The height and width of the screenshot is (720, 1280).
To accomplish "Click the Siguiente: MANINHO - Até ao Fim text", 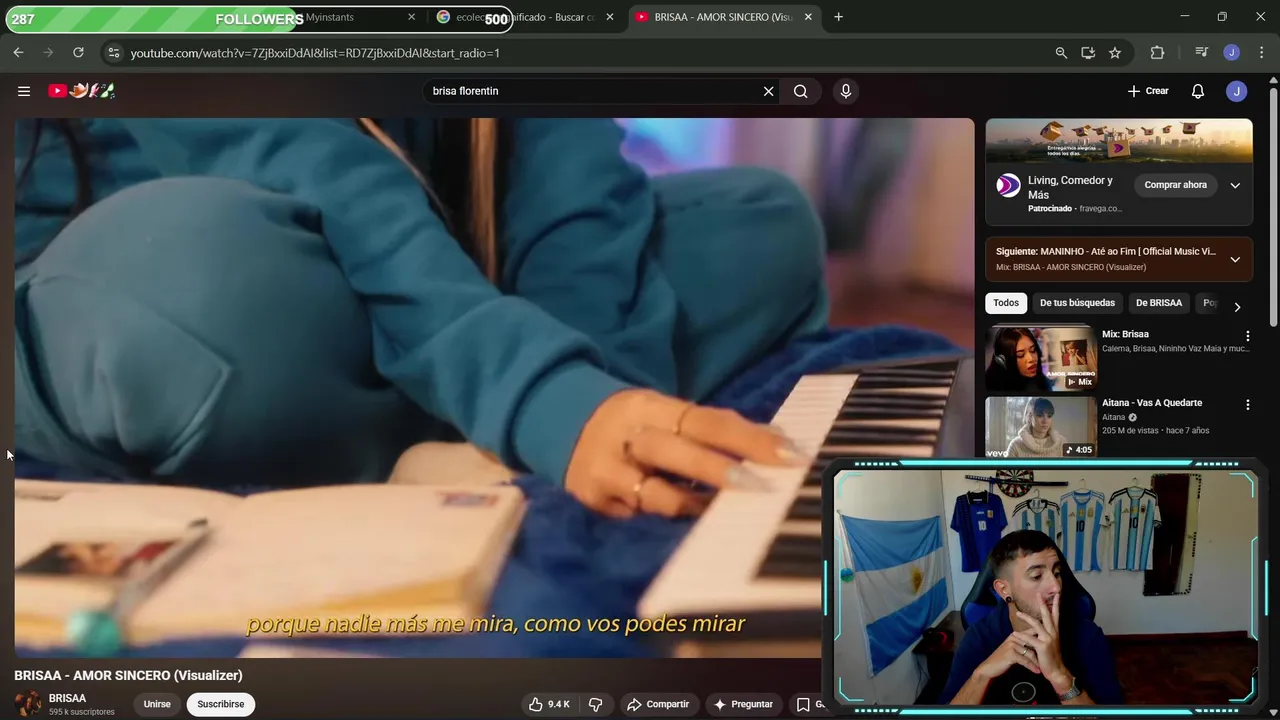I will point(1106,252).
